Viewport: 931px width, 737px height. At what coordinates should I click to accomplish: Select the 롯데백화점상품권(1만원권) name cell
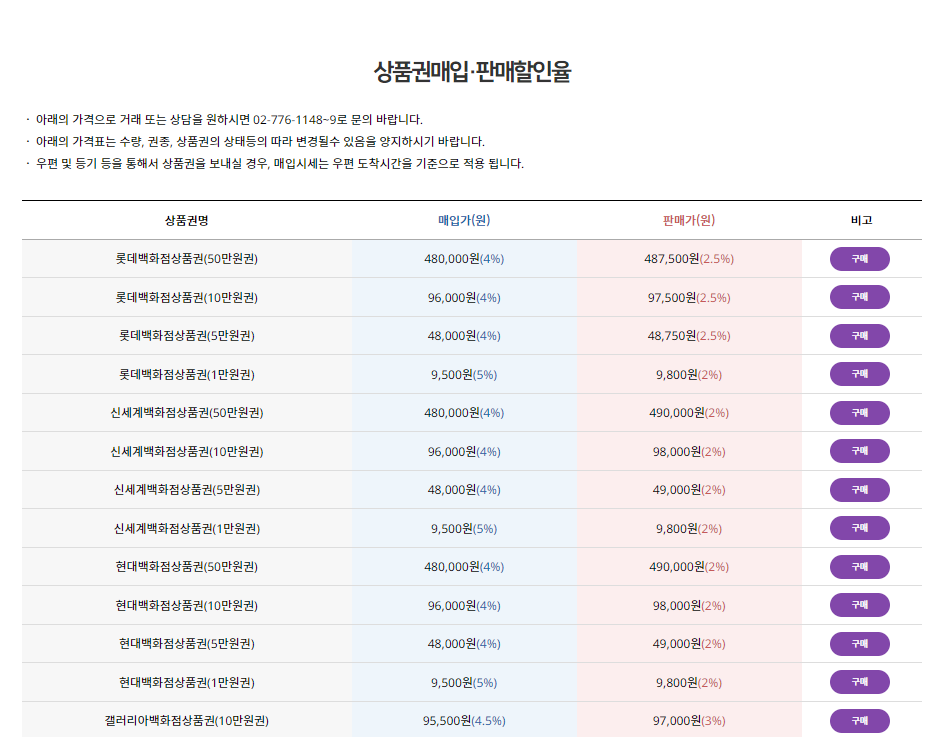186,374
